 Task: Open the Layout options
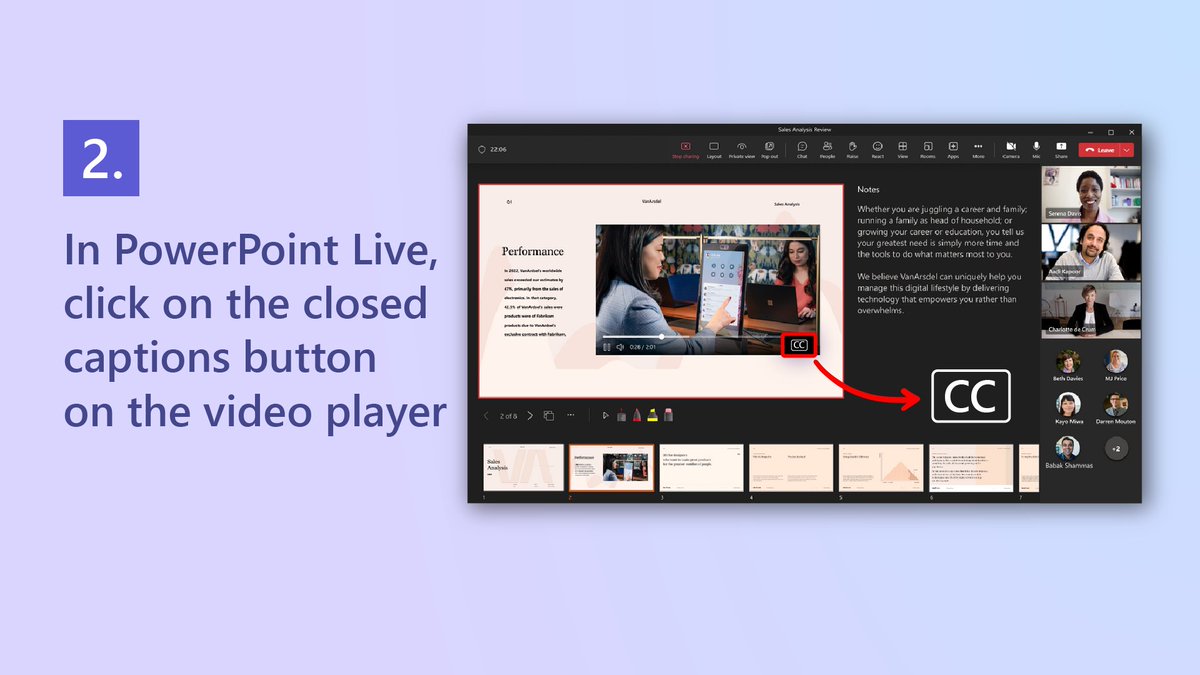click(714, 150)
